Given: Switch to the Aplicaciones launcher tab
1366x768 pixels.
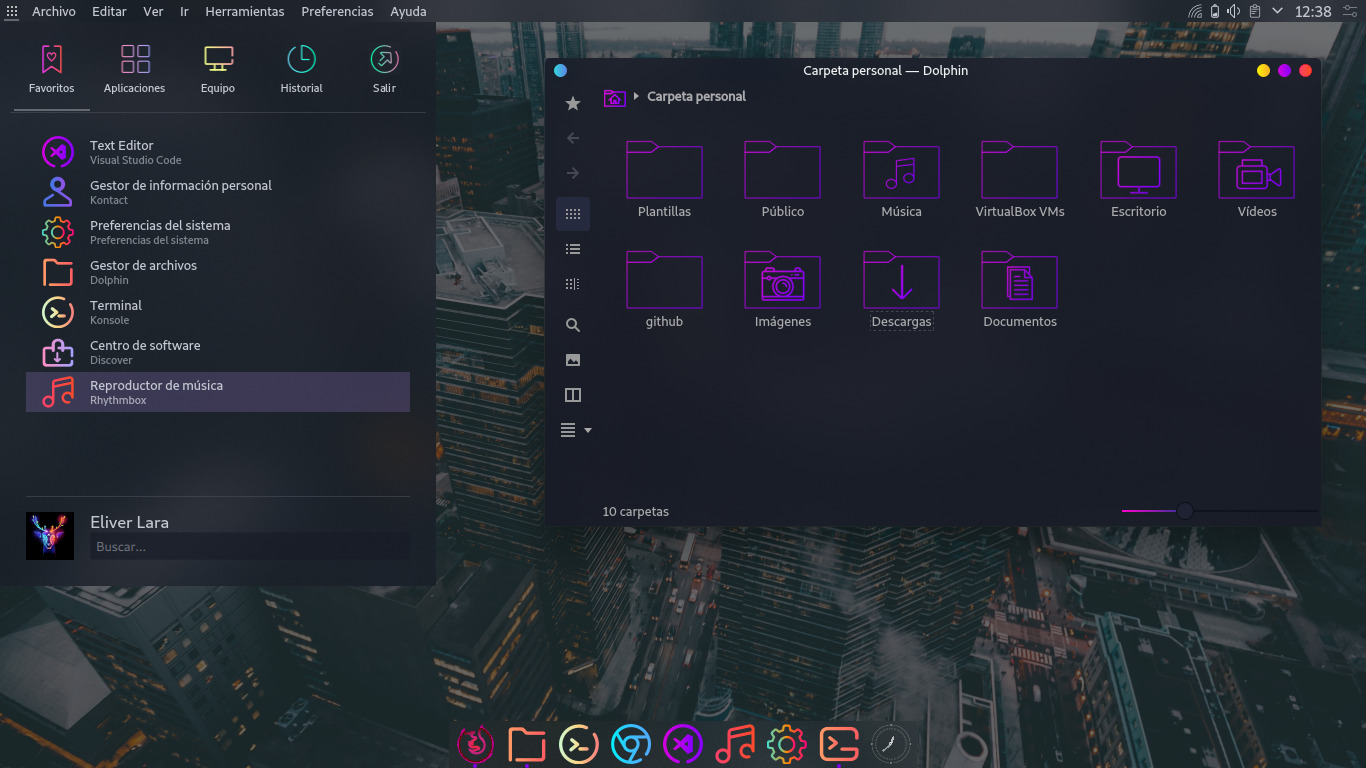Looking at the screenshot, I should pyautogui.click(x=135, y=68).
